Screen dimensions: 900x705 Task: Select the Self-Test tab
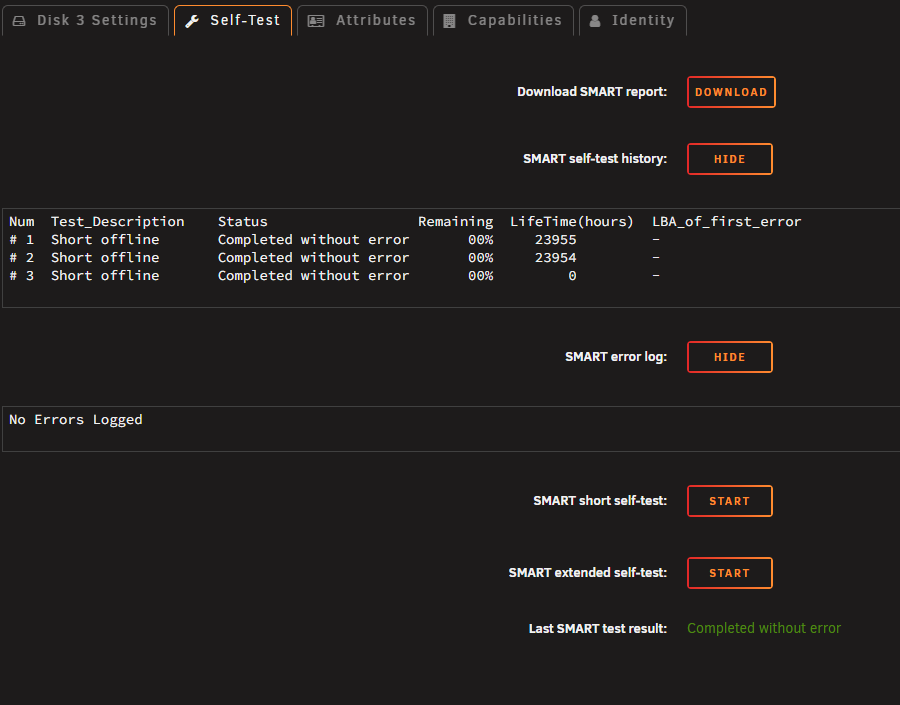pyautogui.click(x=233, y=21)
